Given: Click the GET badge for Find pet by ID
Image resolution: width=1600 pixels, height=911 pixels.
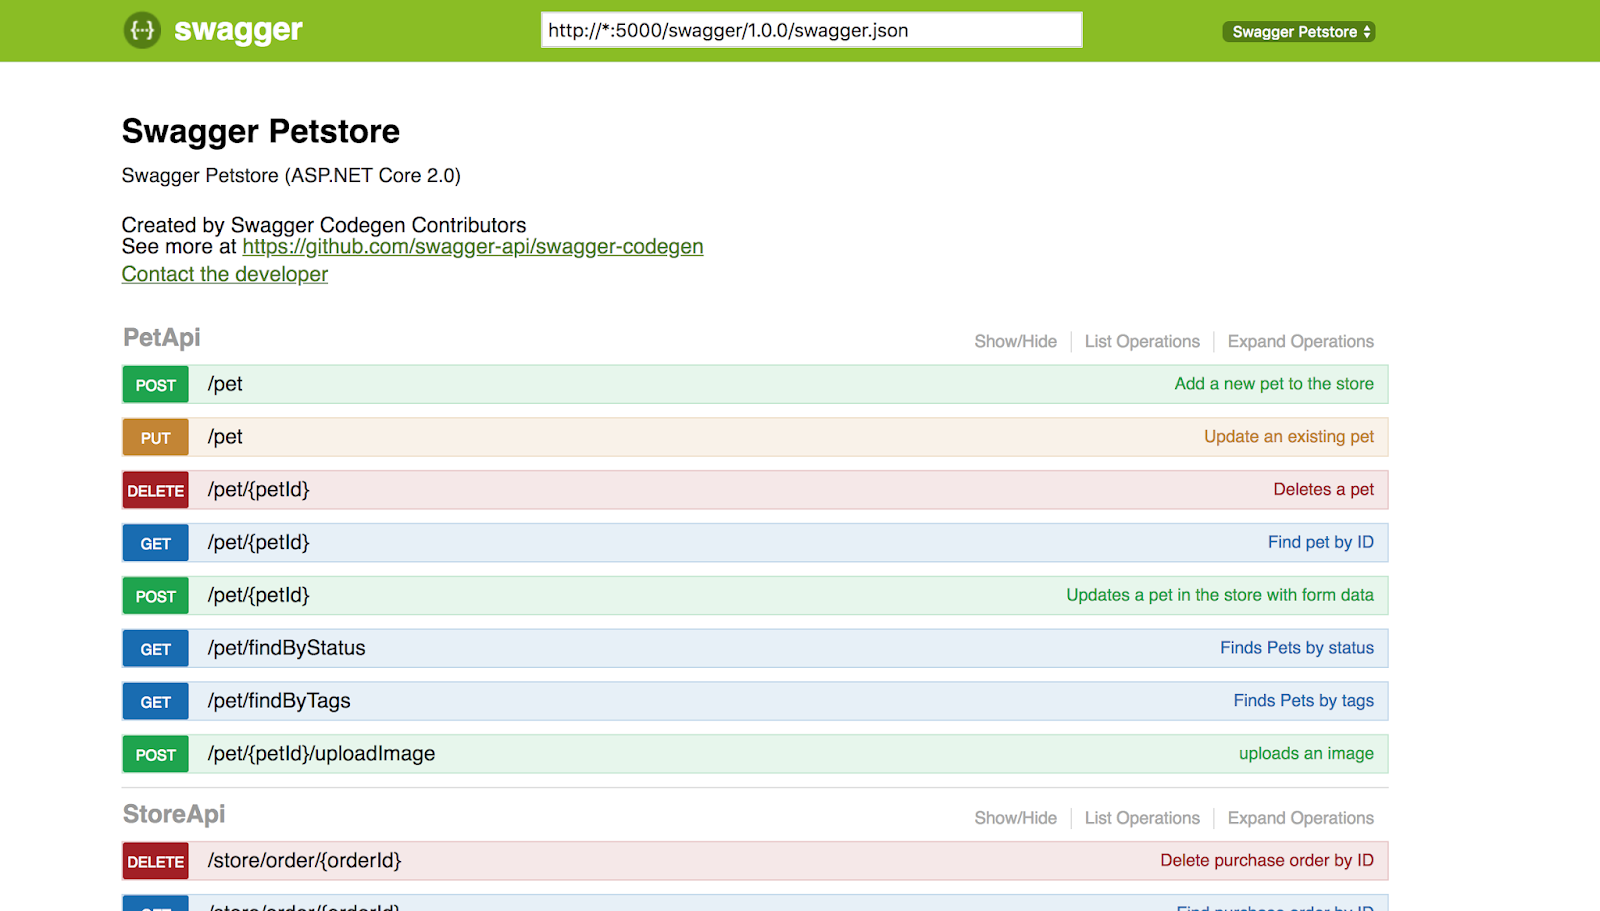Looking at the screenshot, I should tap(156, 544).
